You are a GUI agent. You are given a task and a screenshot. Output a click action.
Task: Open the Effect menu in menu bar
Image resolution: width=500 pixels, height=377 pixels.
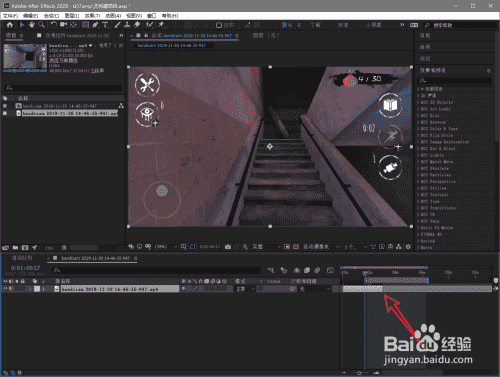coord(92,16)
